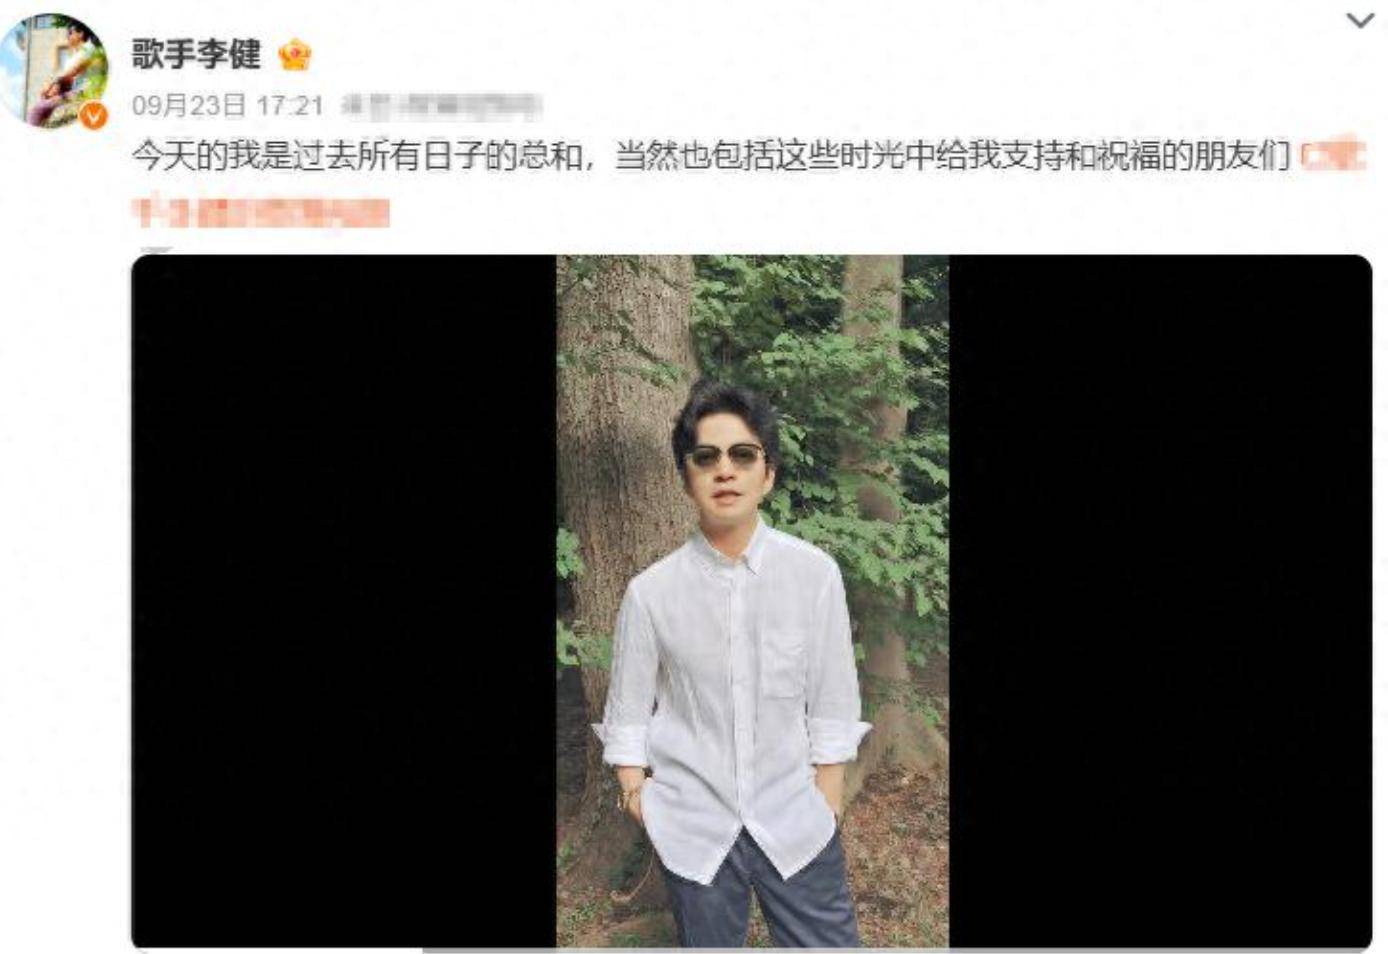Click the small gray mark above media's top-left corner
Viewport: 1388px width, 954px height.
tap(155, 249)
